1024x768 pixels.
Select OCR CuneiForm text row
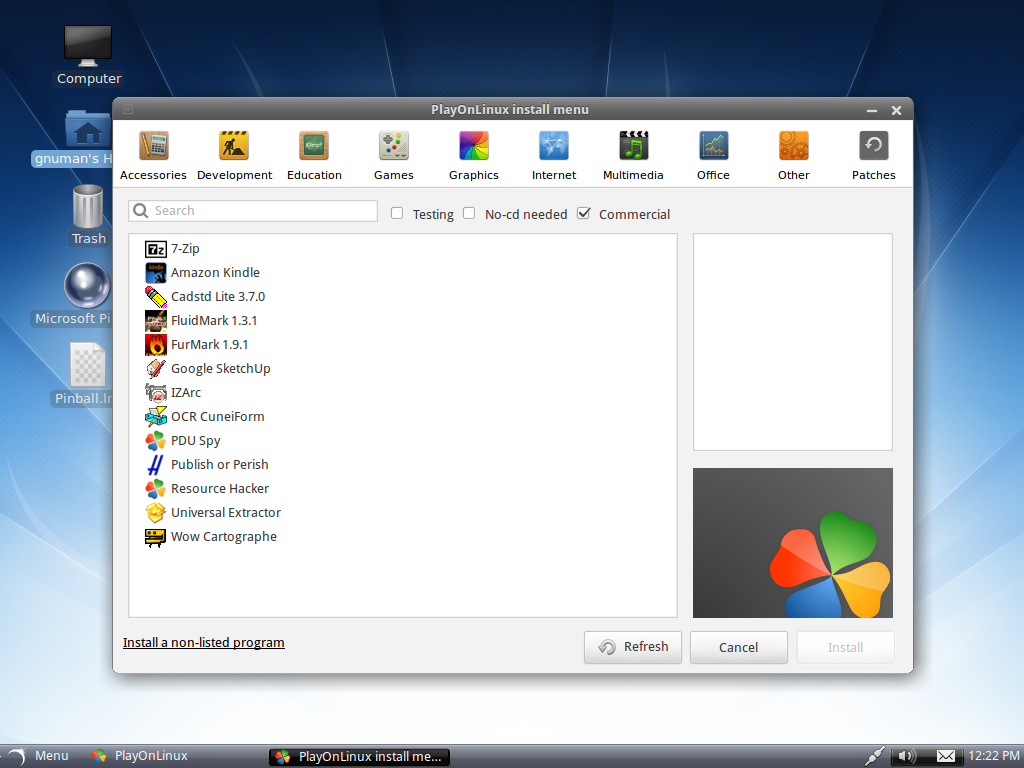217,417
